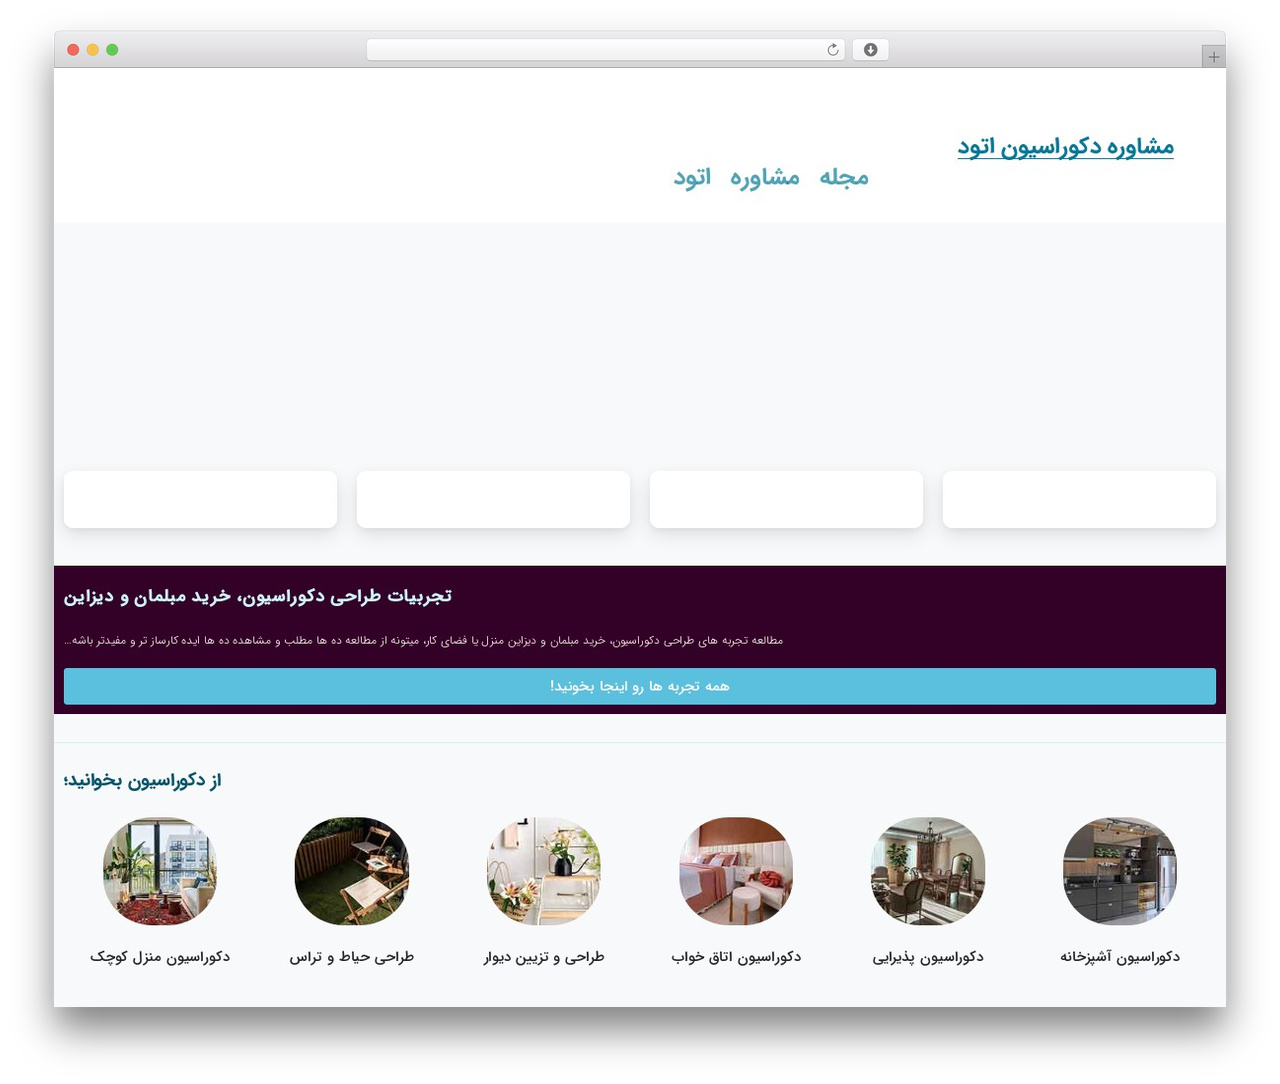Click the download icon button

tap(870, 50)
